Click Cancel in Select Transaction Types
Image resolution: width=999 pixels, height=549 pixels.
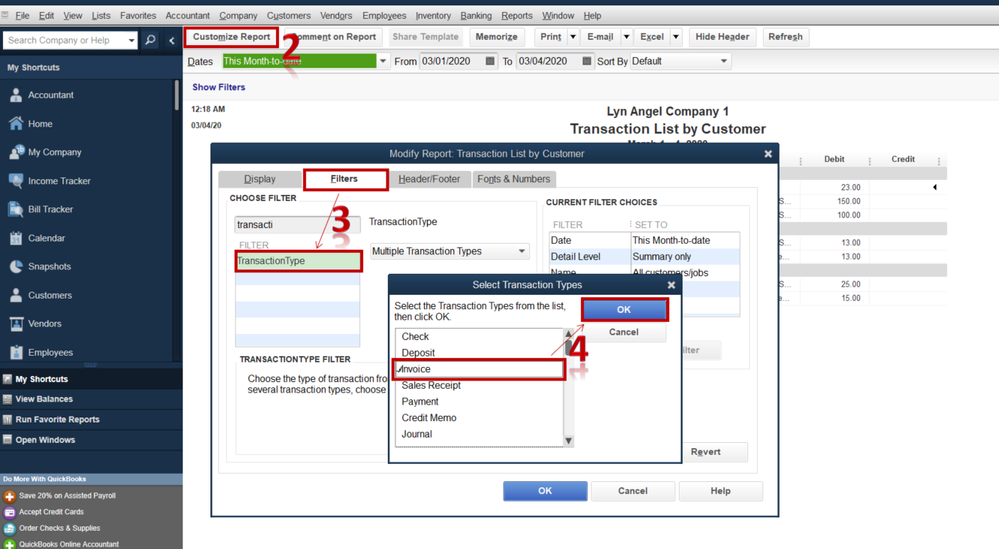[624, 332]
